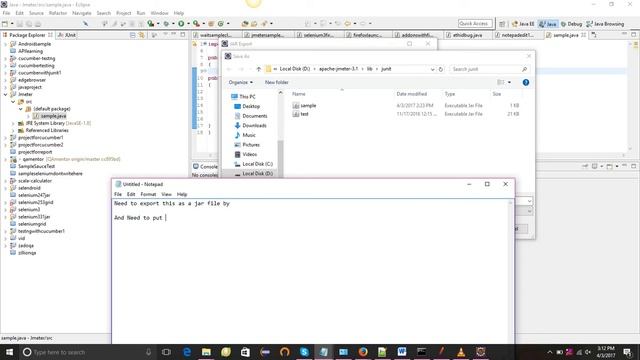The image size is (640, 360).
Task: Open the Windows Store taskbar icon
Action: coord(245,352)
